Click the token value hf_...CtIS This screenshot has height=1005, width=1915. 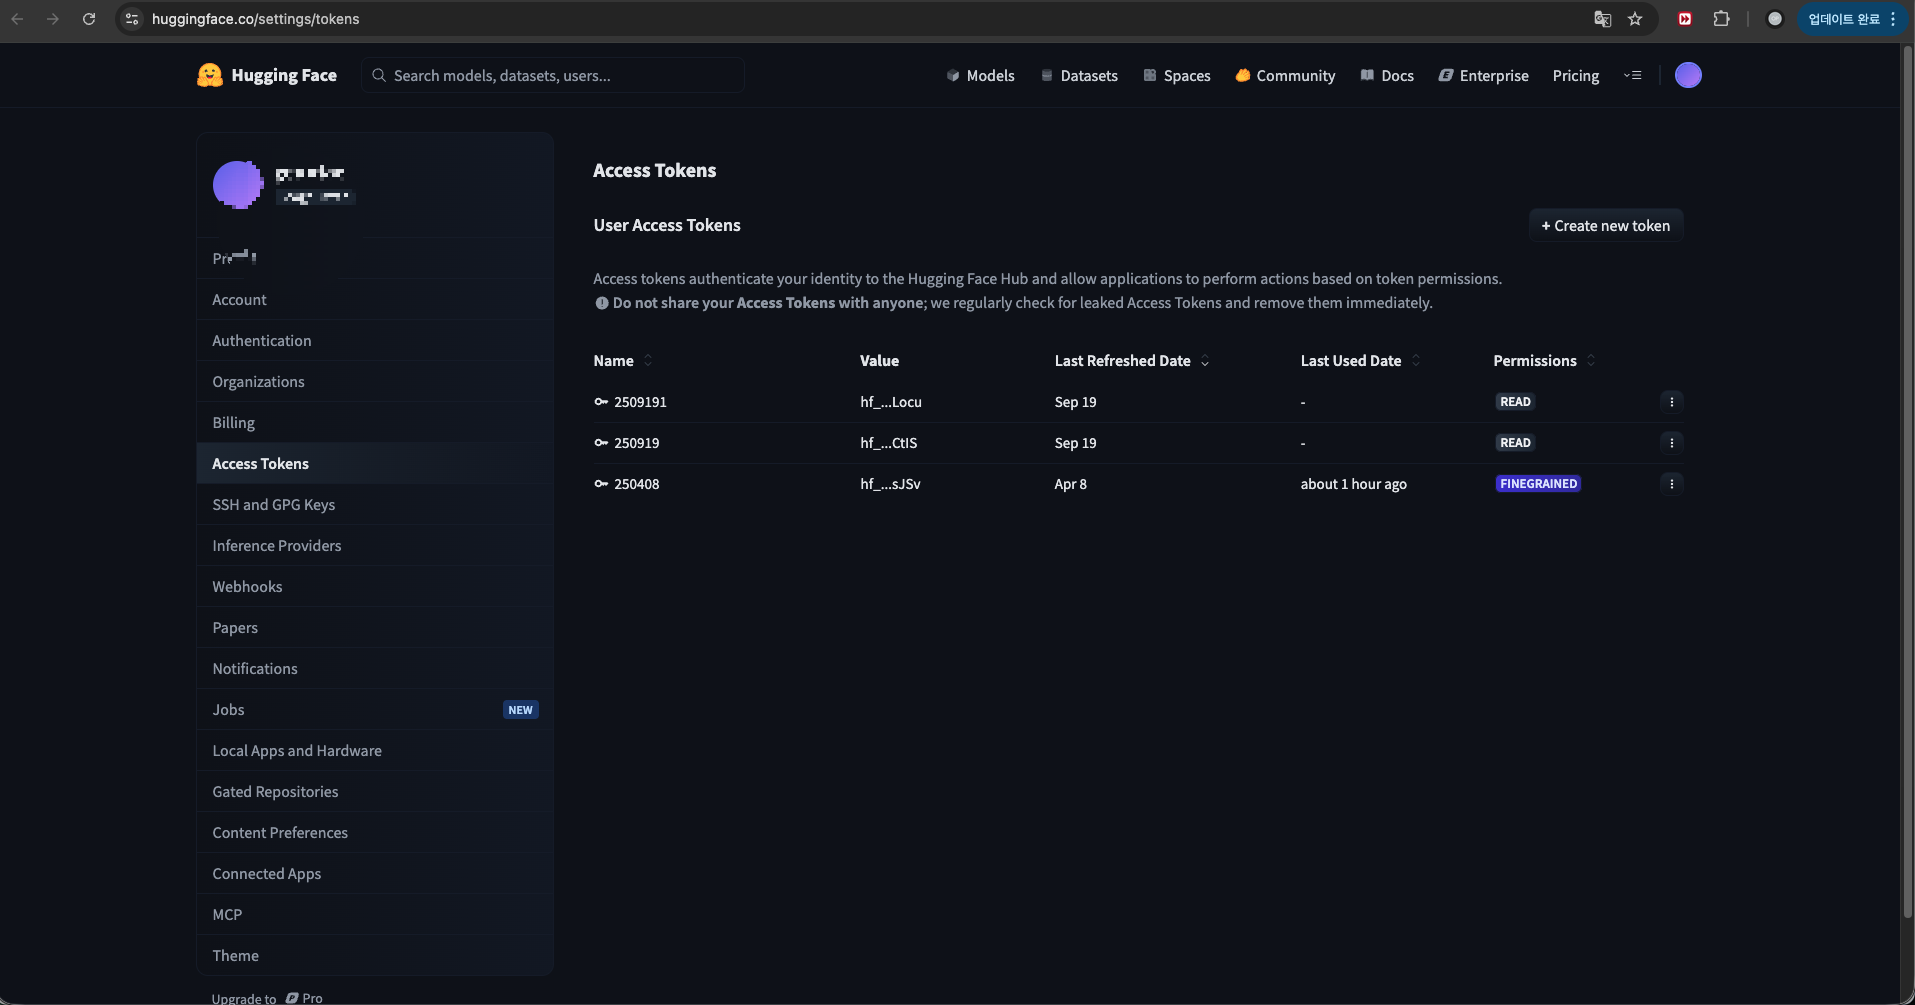(889, 443)
